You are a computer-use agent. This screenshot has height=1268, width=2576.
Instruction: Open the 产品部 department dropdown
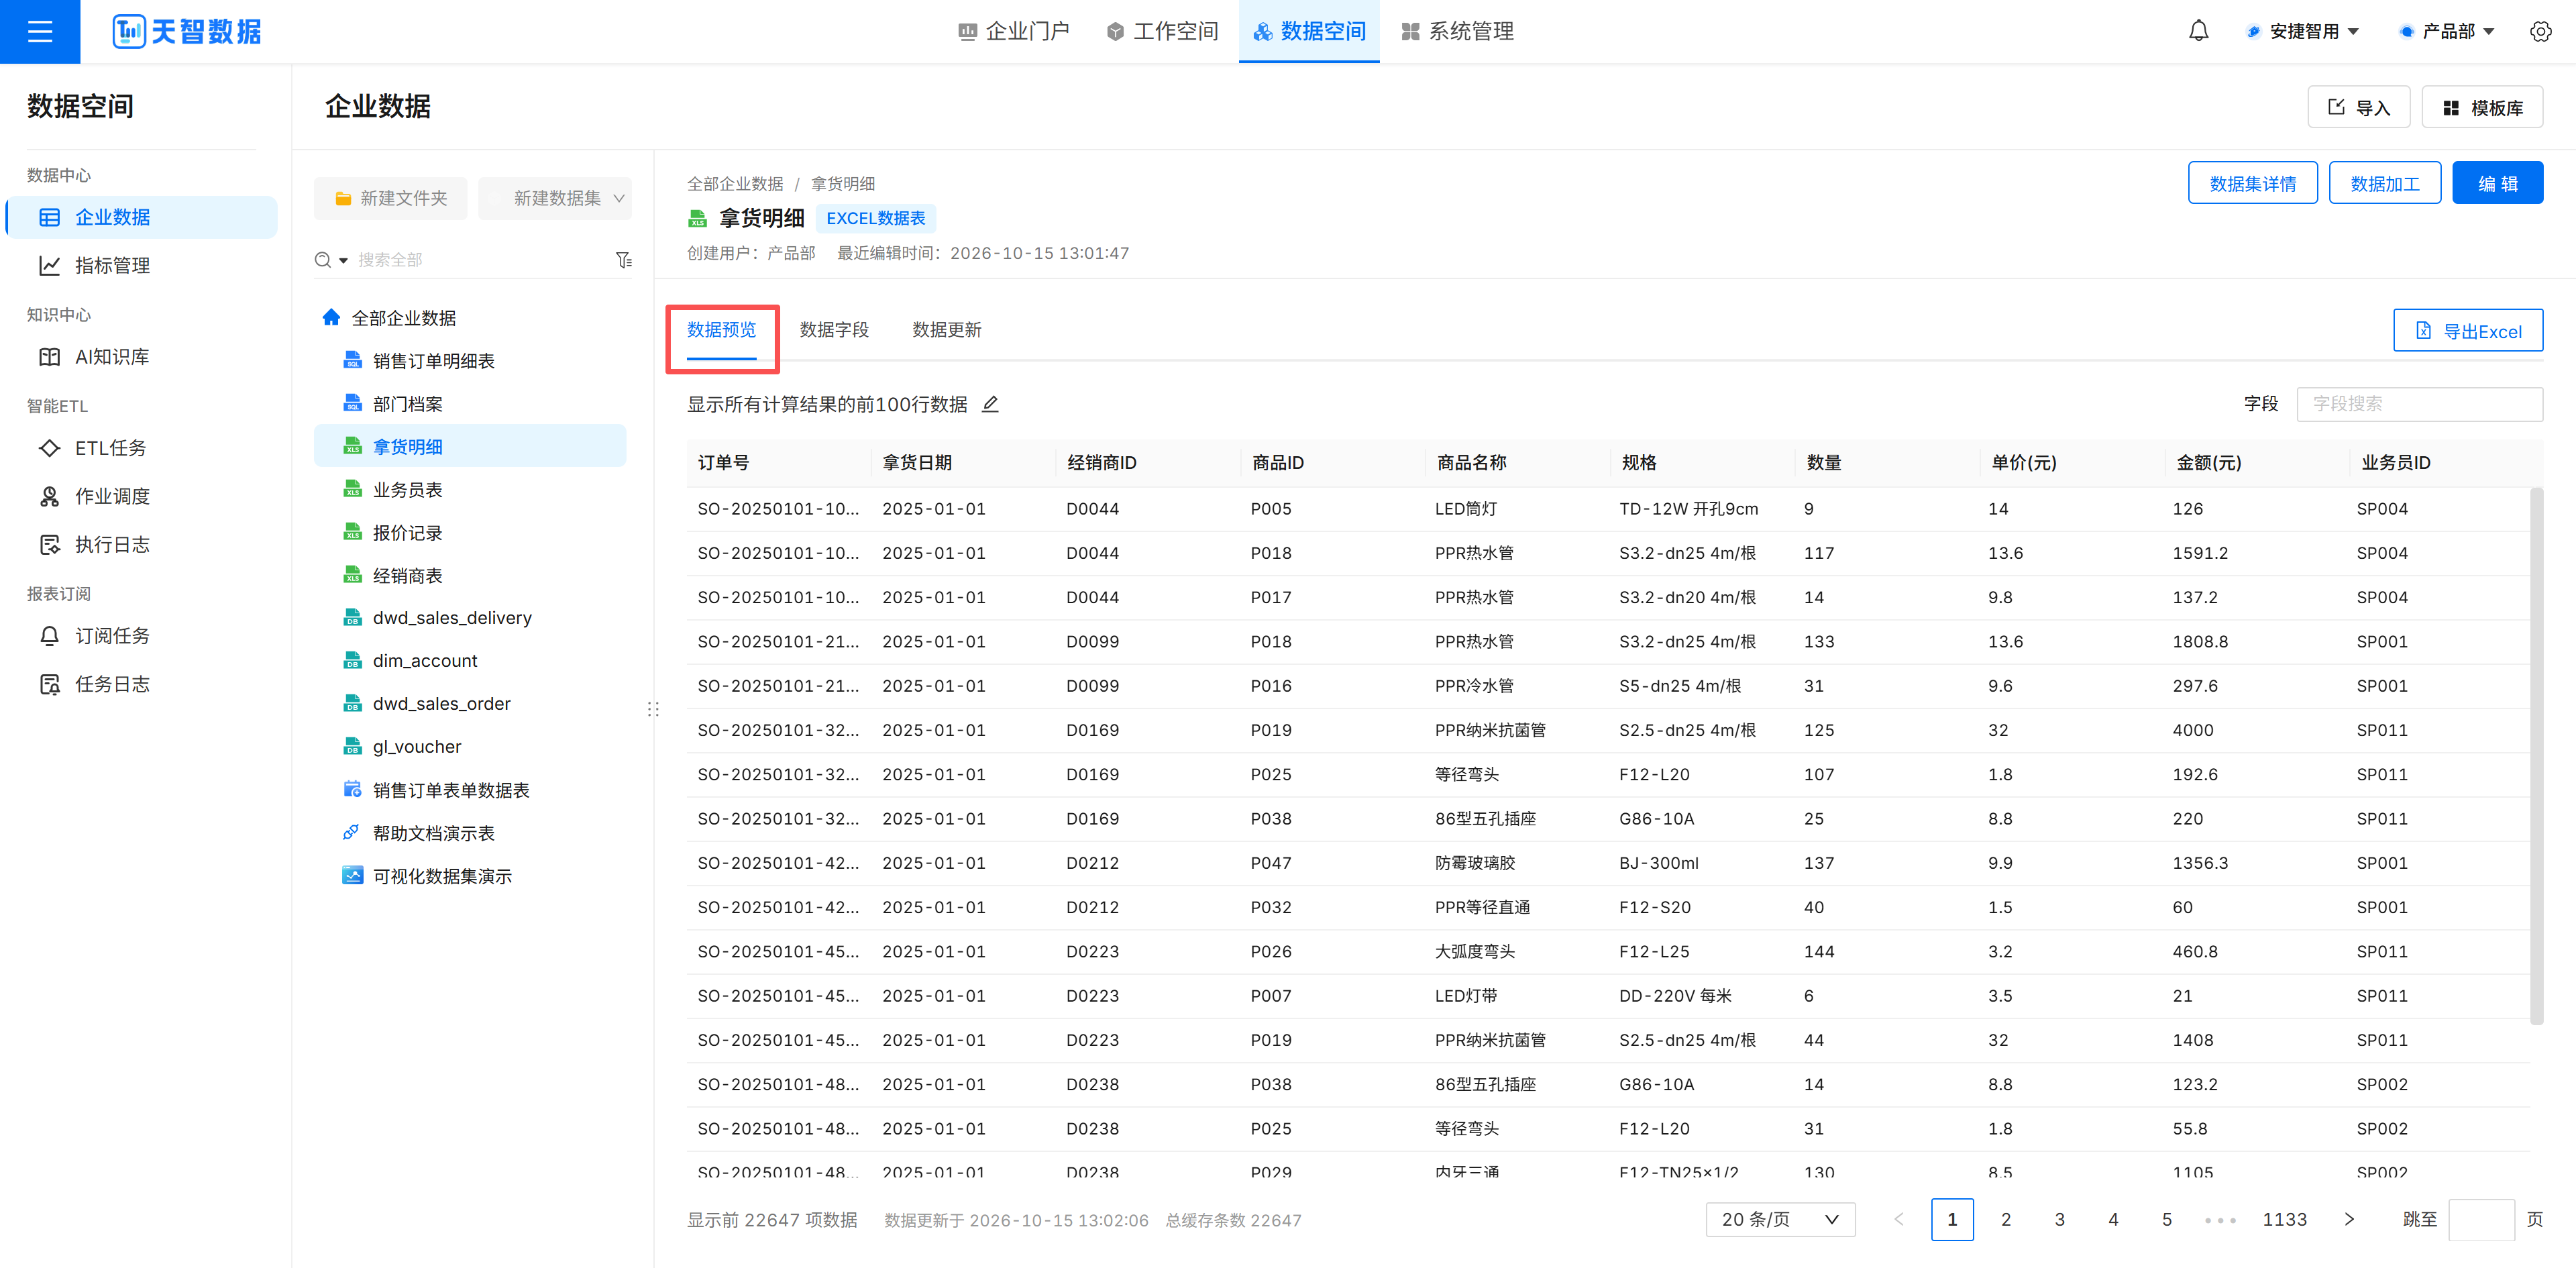click(x=2448, y=32)
